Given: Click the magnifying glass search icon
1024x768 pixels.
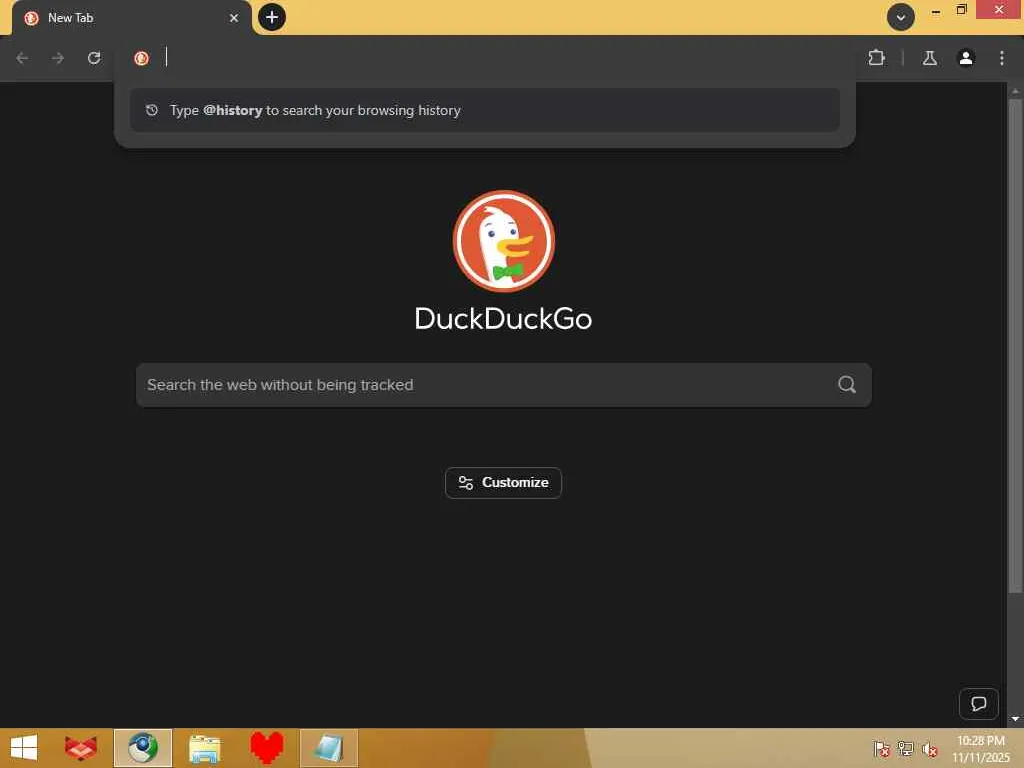Looking at the screenshot, I should [847, 385].
